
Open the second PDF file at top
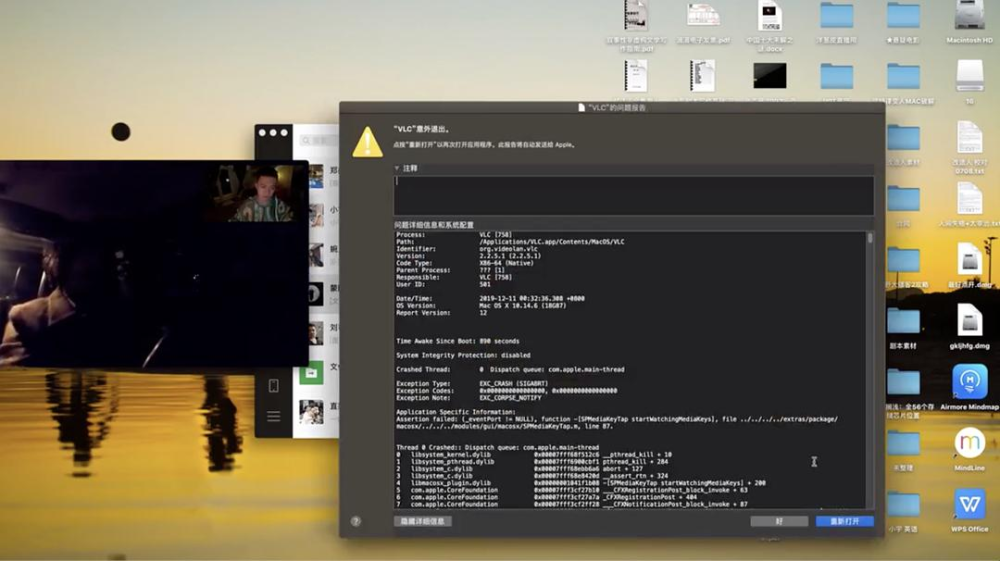[x=703, y=16]
